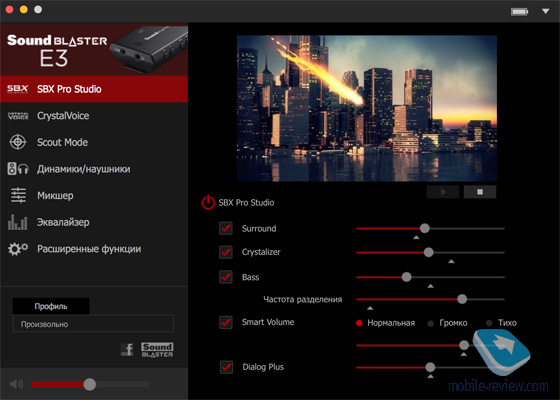Uncheck the Dialog Plus checkbox
This screenshot has height=400, width=560.
click(x=226, y=367)
